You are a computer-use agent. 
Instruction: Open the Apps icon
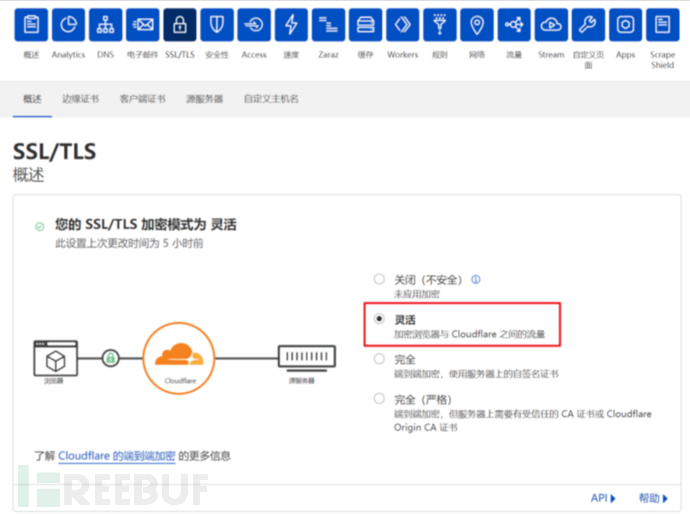pos(625,25)
